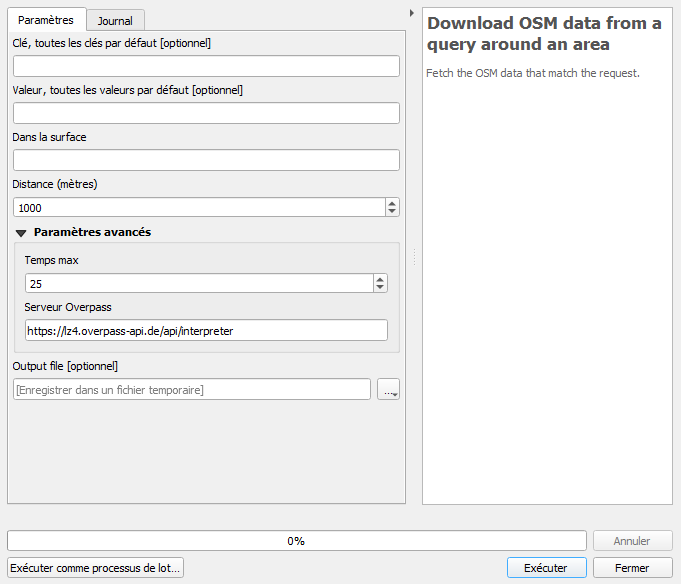
Task: Click the Distance (mètres) value field
Action: [198, 207]
